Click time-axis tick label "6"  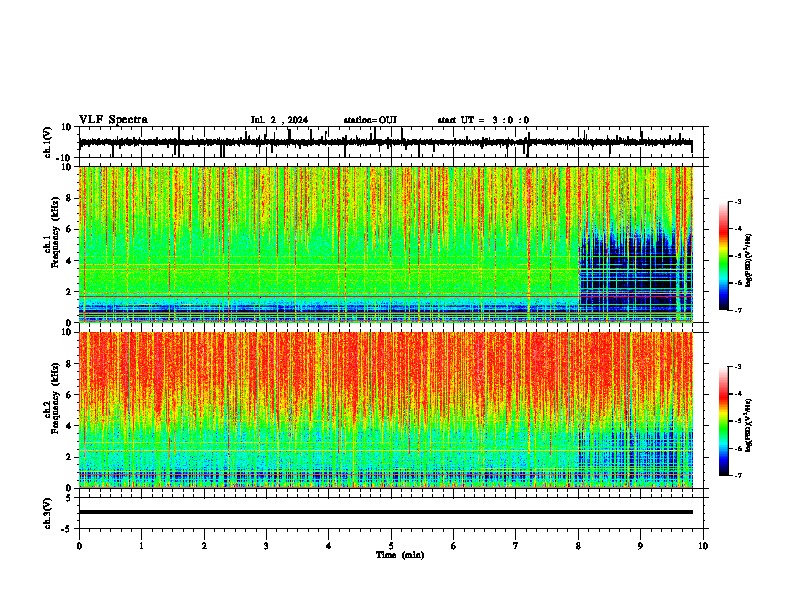pos(454,546)
